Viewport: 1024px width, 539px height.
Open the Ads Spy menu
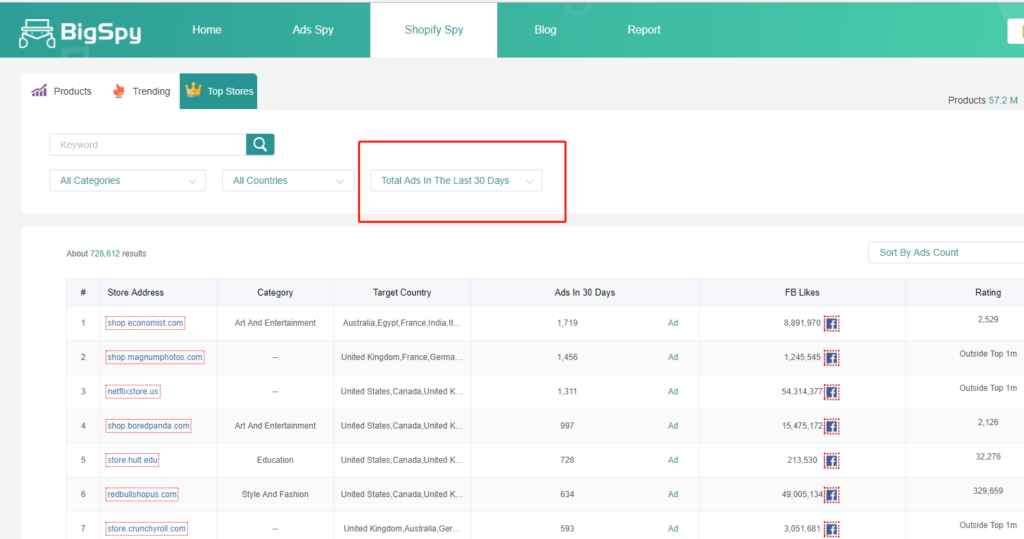coord(313,30)
